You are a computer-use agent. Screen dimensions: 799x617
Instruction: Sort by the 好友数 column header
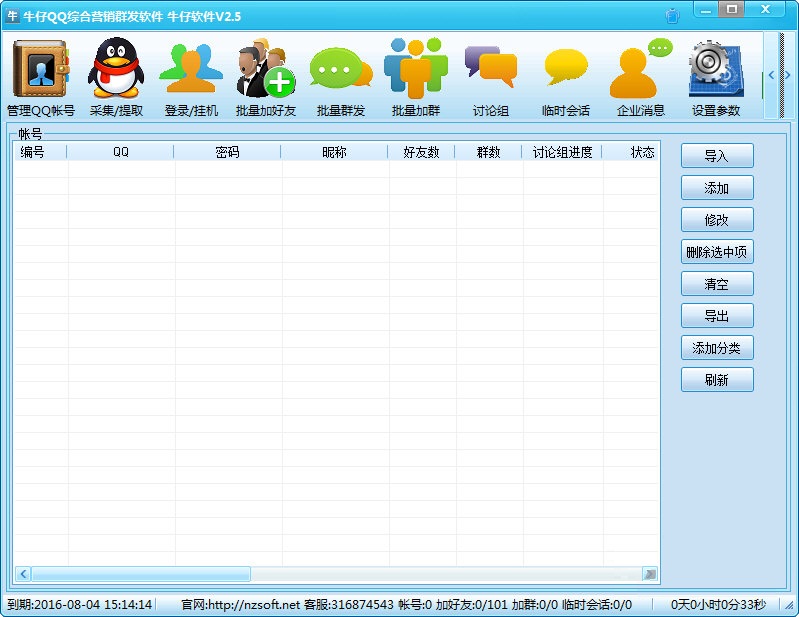[x=421, y=152]
